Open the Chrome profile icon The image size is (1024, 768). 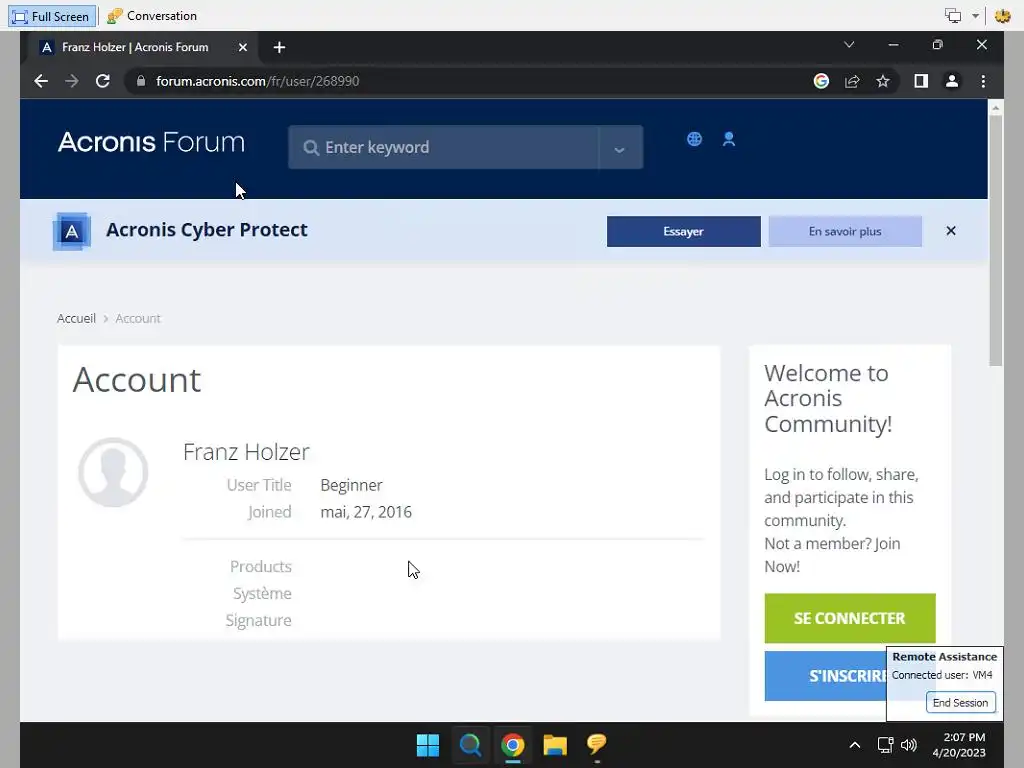[952, 81]
